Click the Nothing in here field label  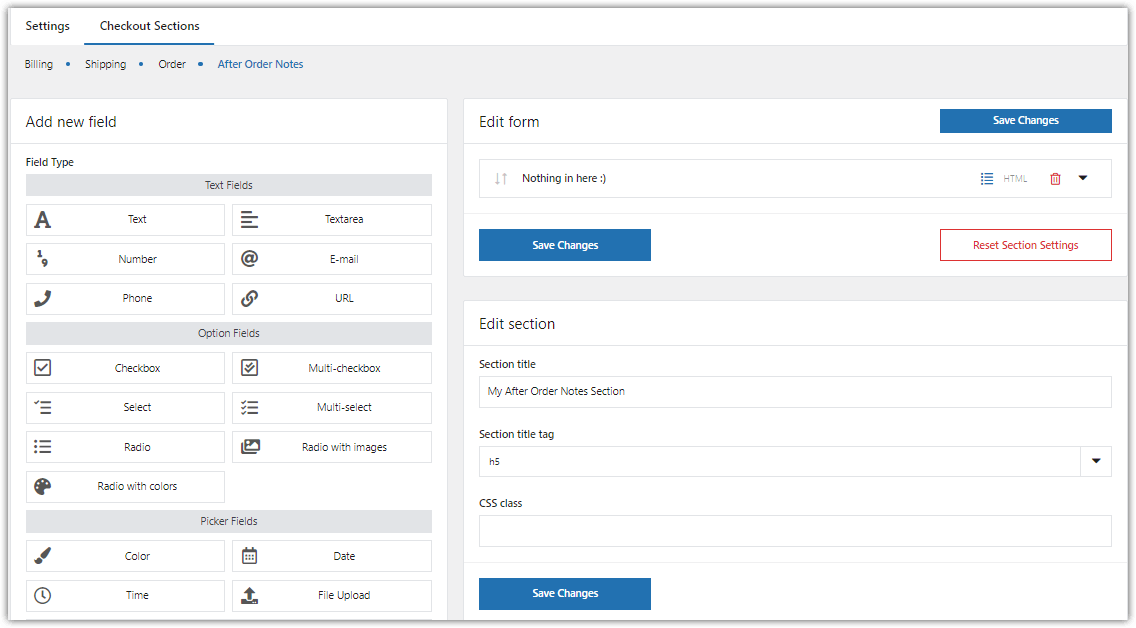coord(564,178)
